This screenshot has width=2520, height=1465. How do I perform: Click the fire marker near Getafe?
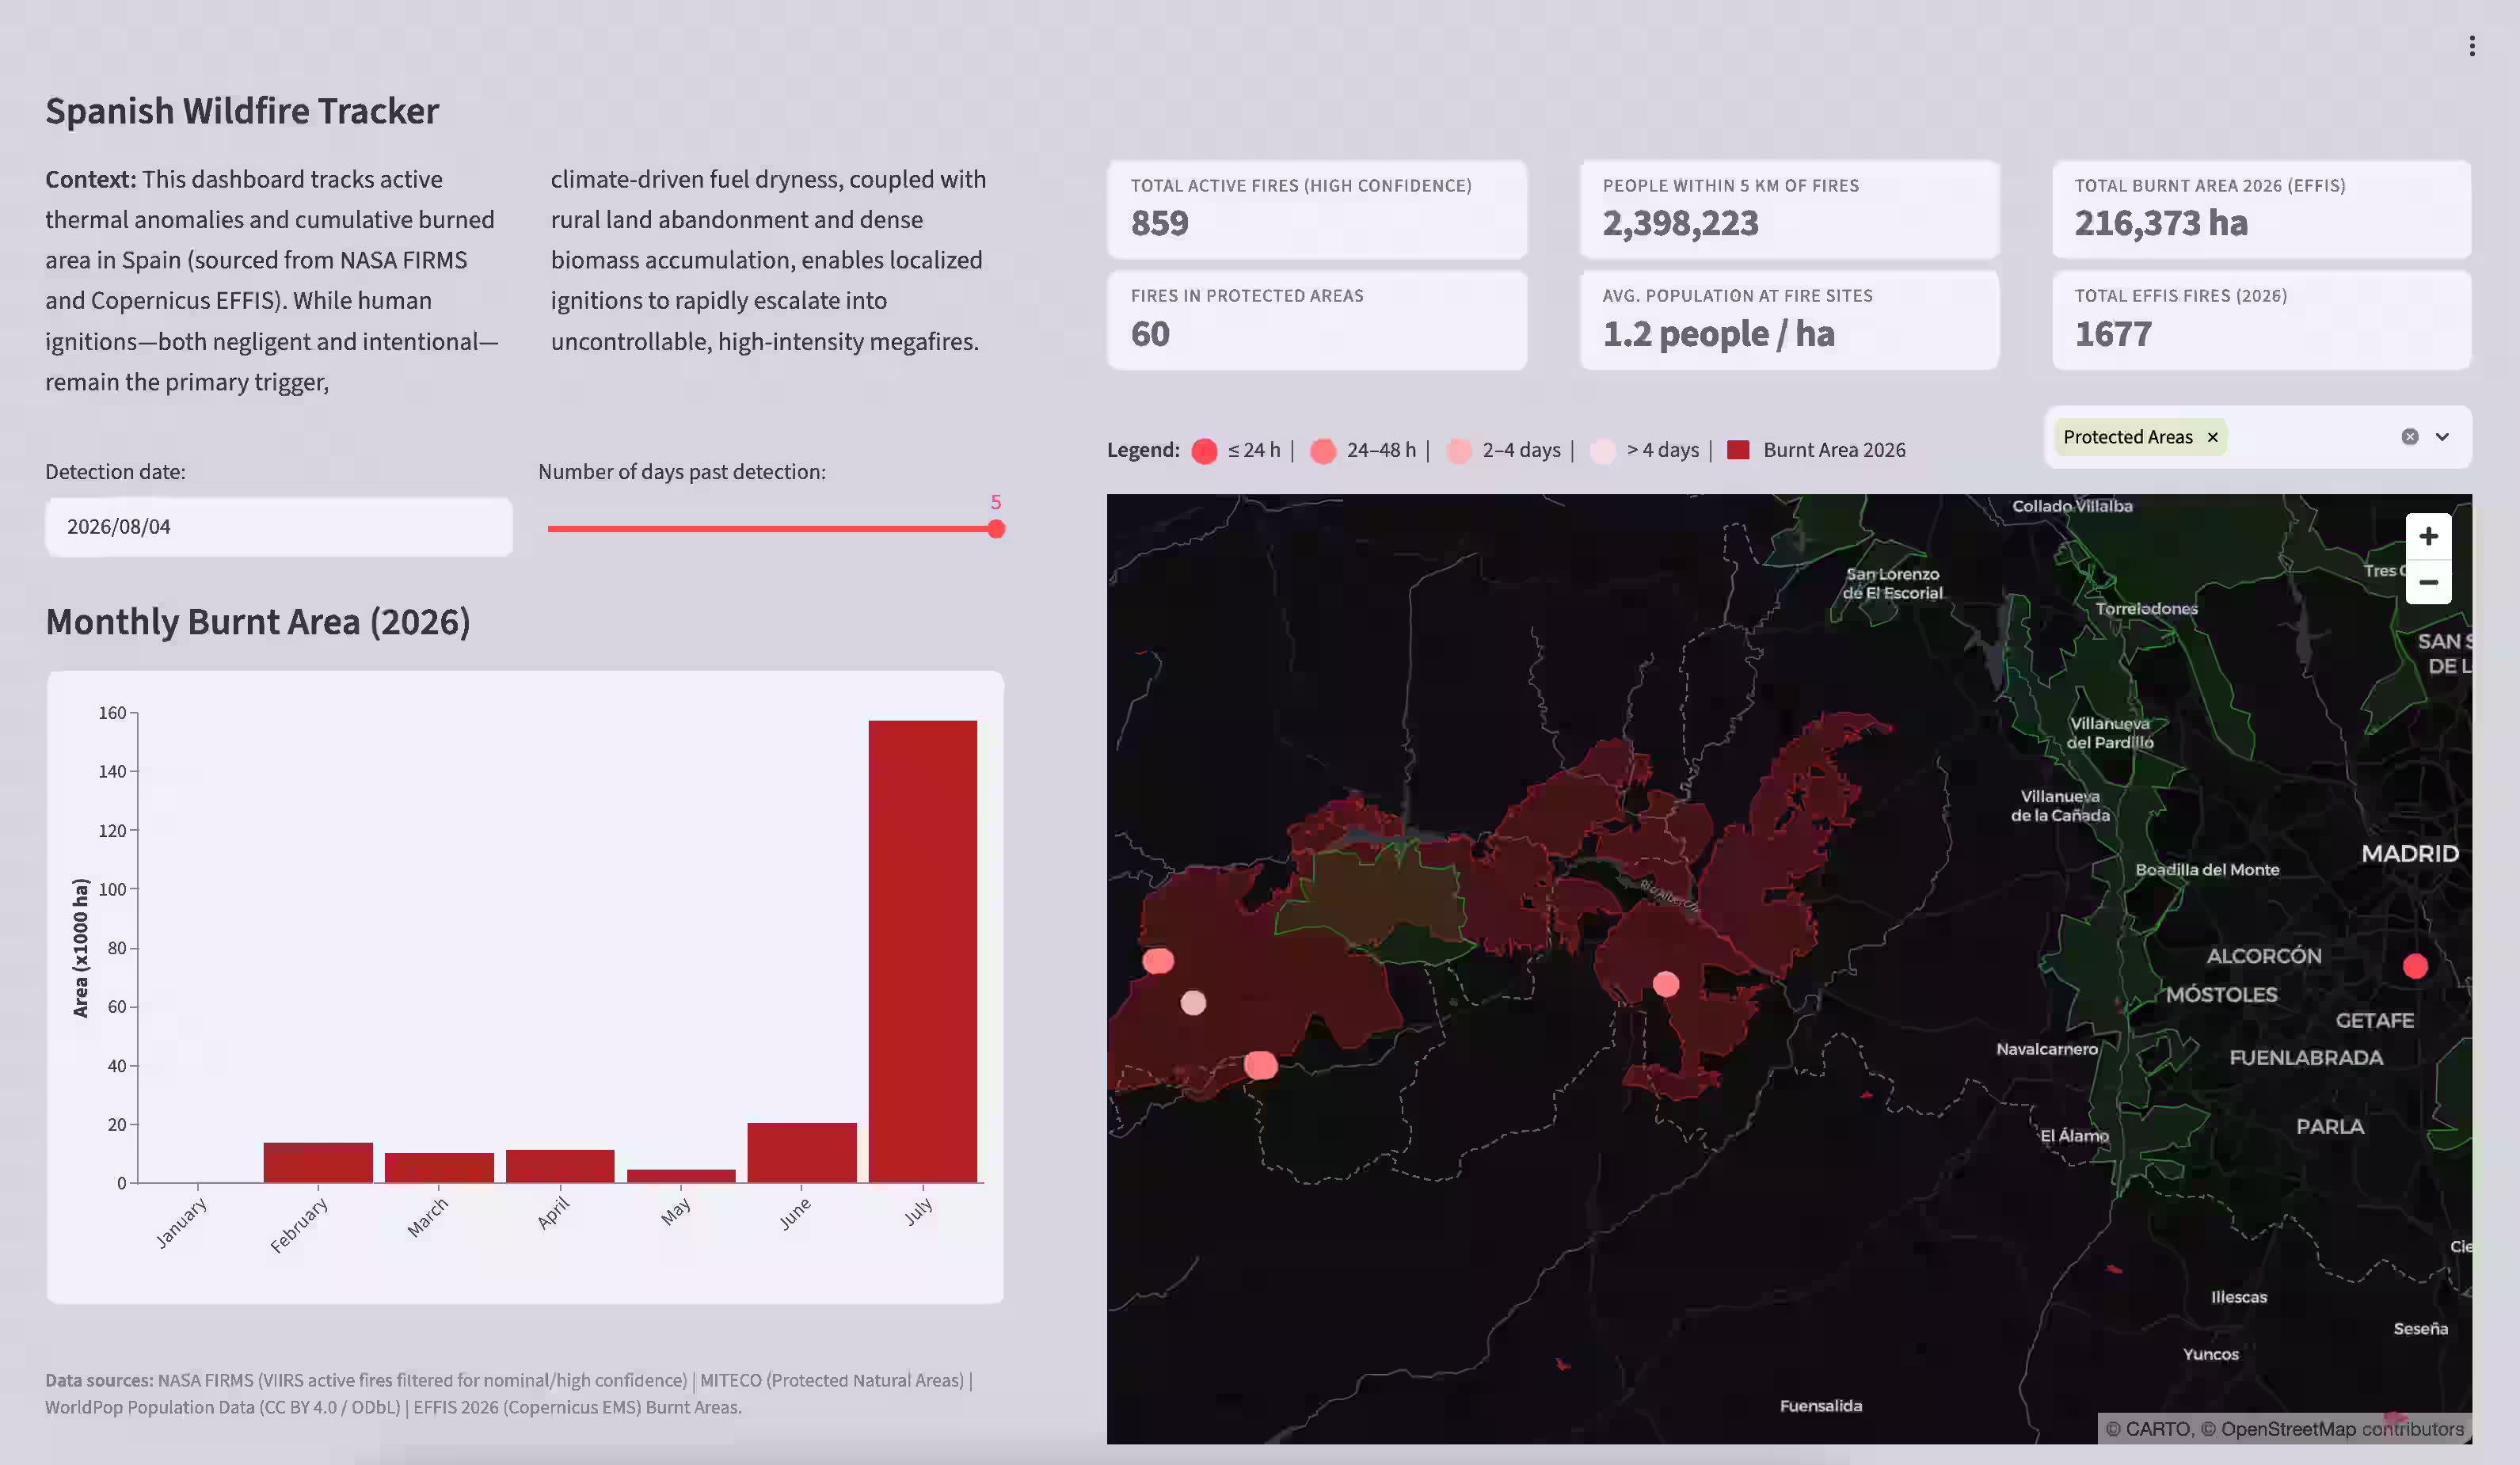point(2415,965)
